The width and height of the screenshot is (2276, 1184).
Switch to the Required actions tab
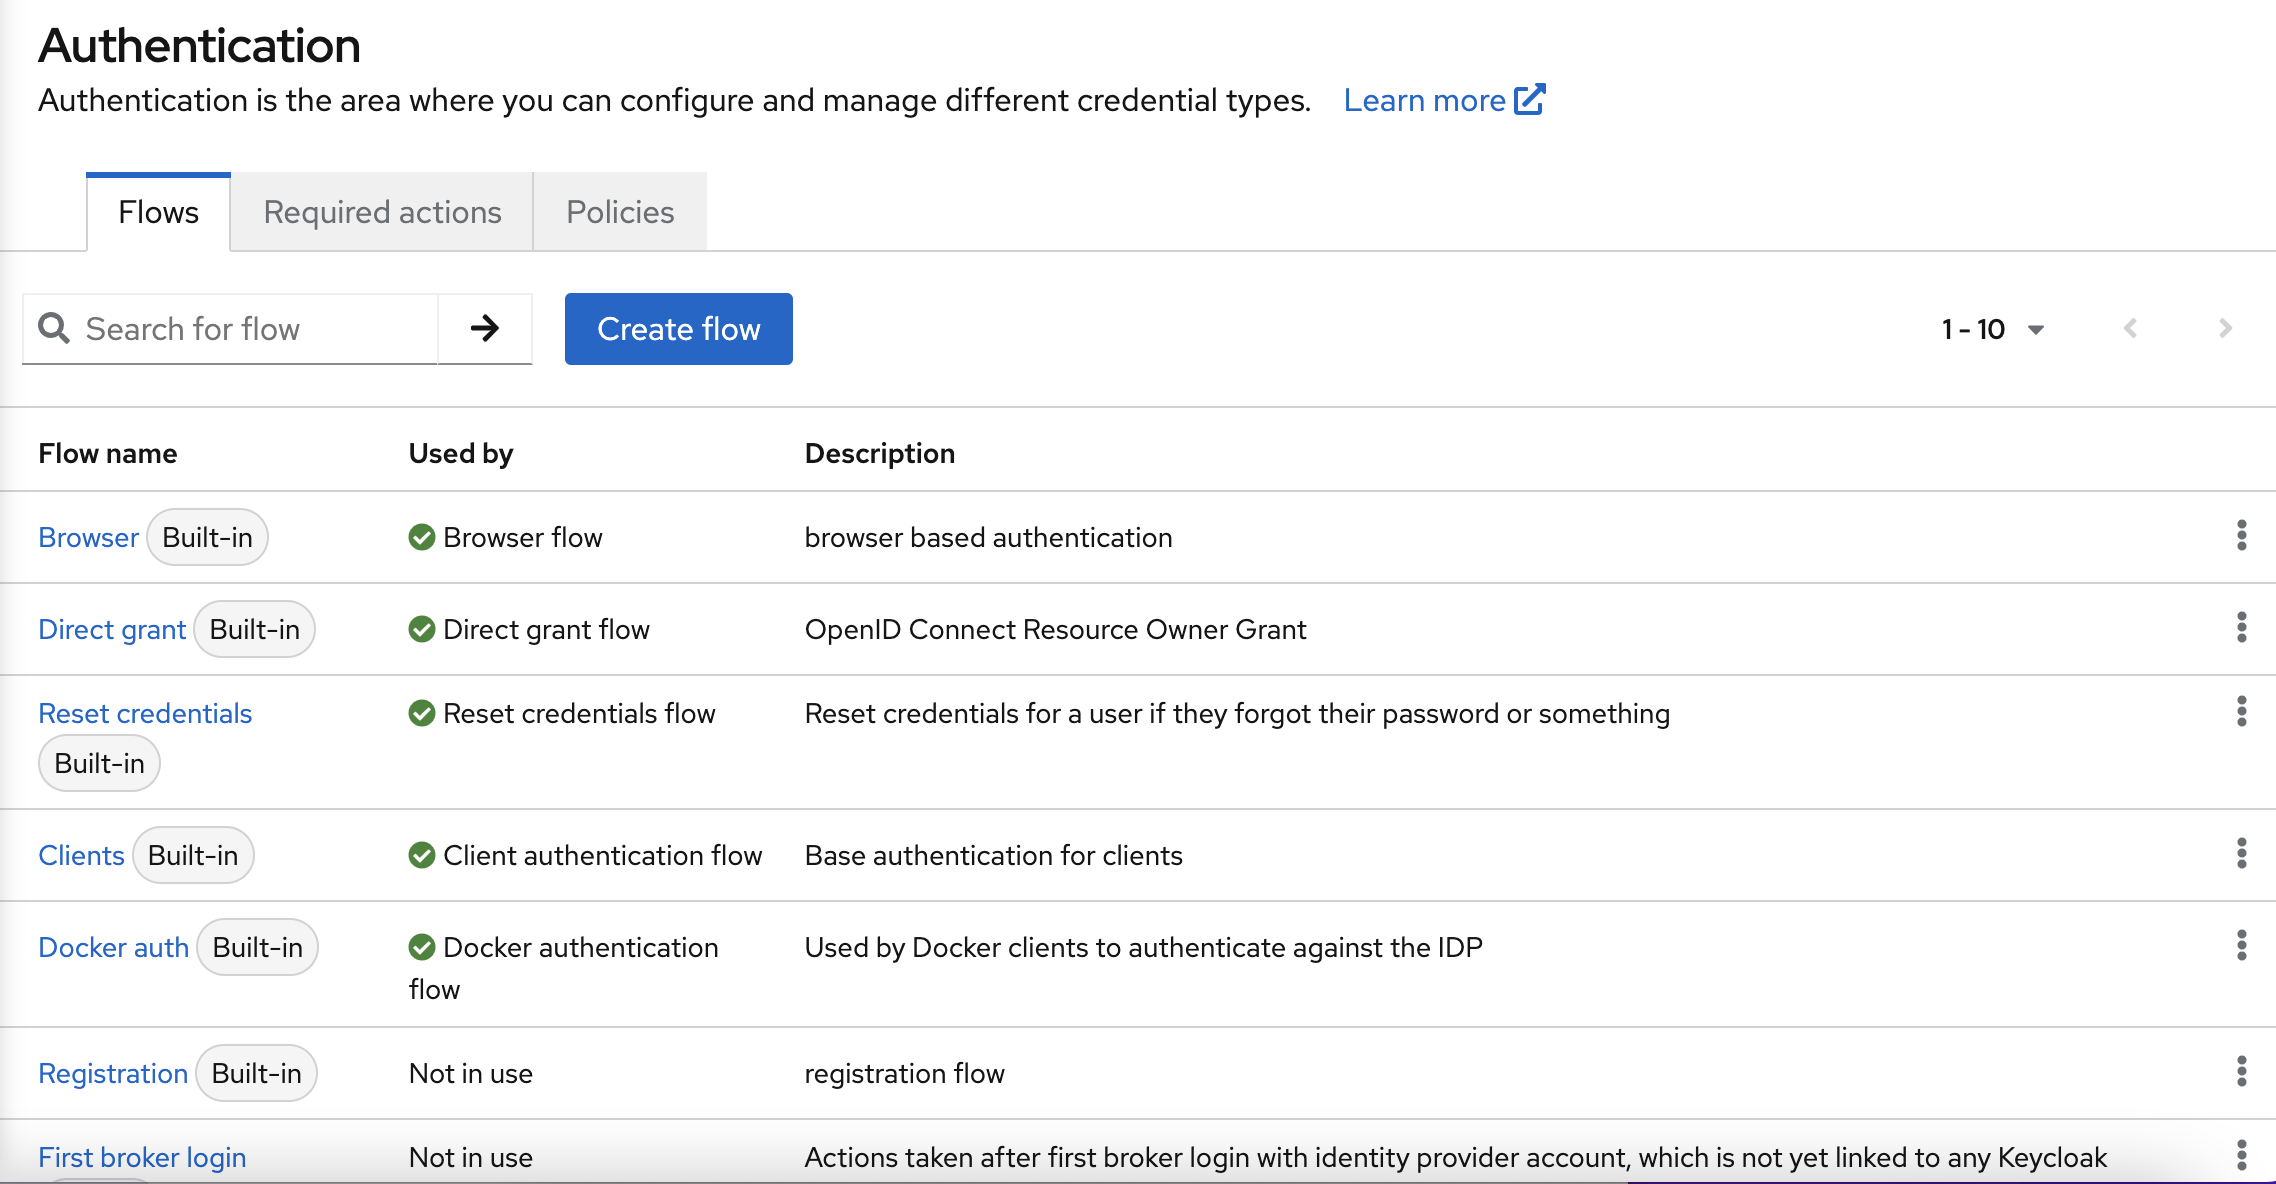tap(381, 211)
